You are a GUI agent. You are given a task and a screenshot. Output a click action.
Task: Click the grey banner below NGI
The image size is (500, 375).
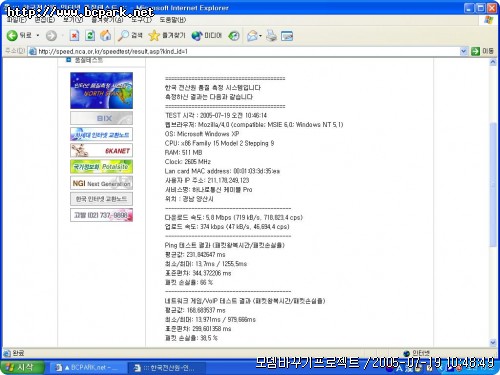101,199
